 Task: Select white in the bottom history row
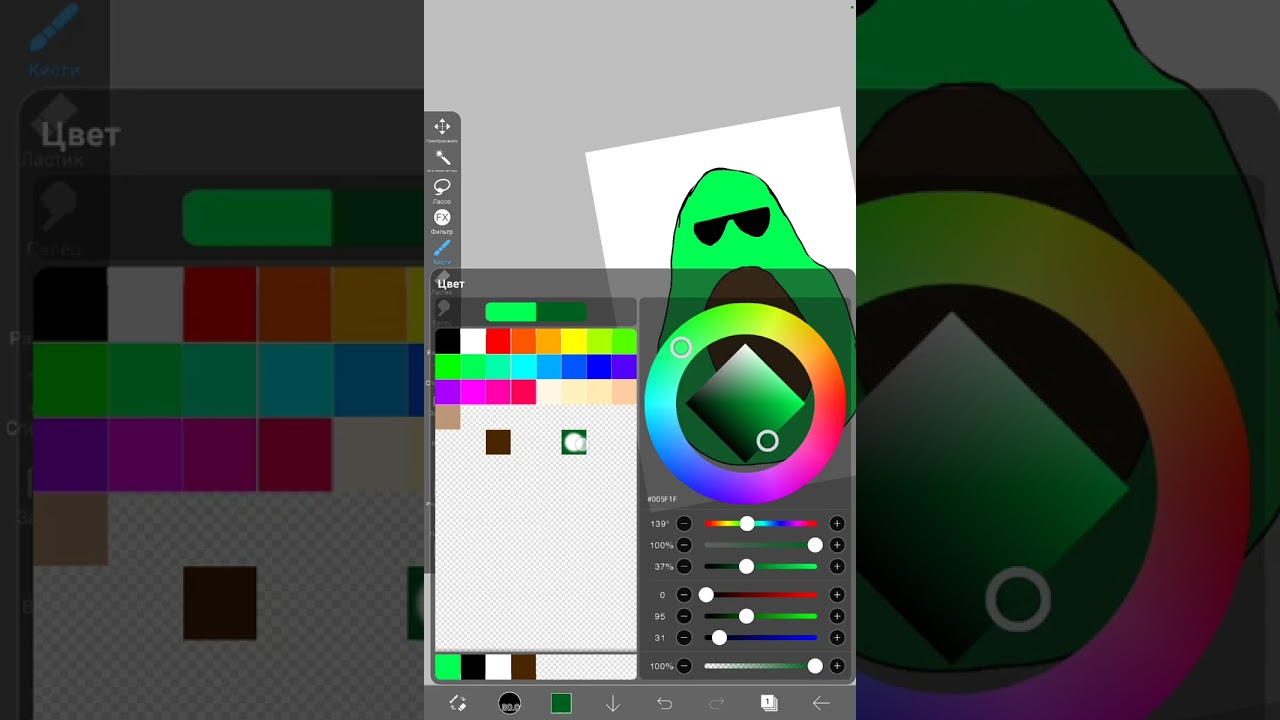click(498, 667)
